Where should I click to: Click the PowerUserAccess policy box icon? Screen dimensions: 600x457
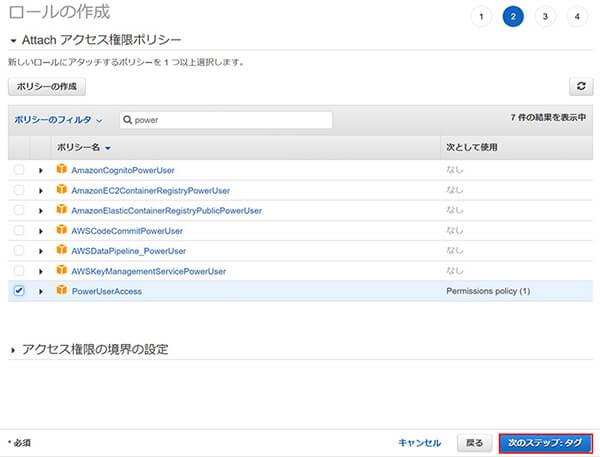point(62,290)
